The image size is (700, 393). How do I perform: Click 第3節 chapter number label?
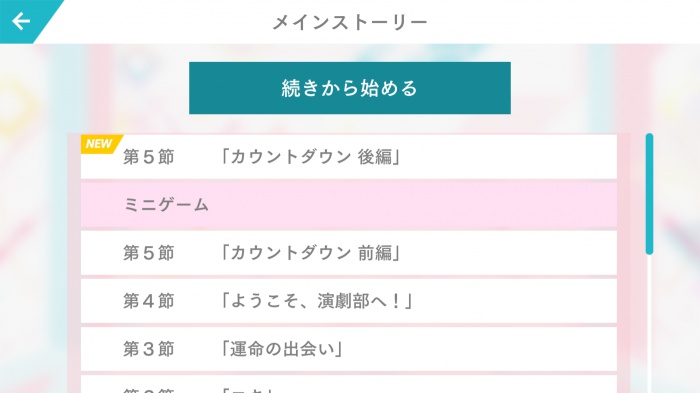149,349
